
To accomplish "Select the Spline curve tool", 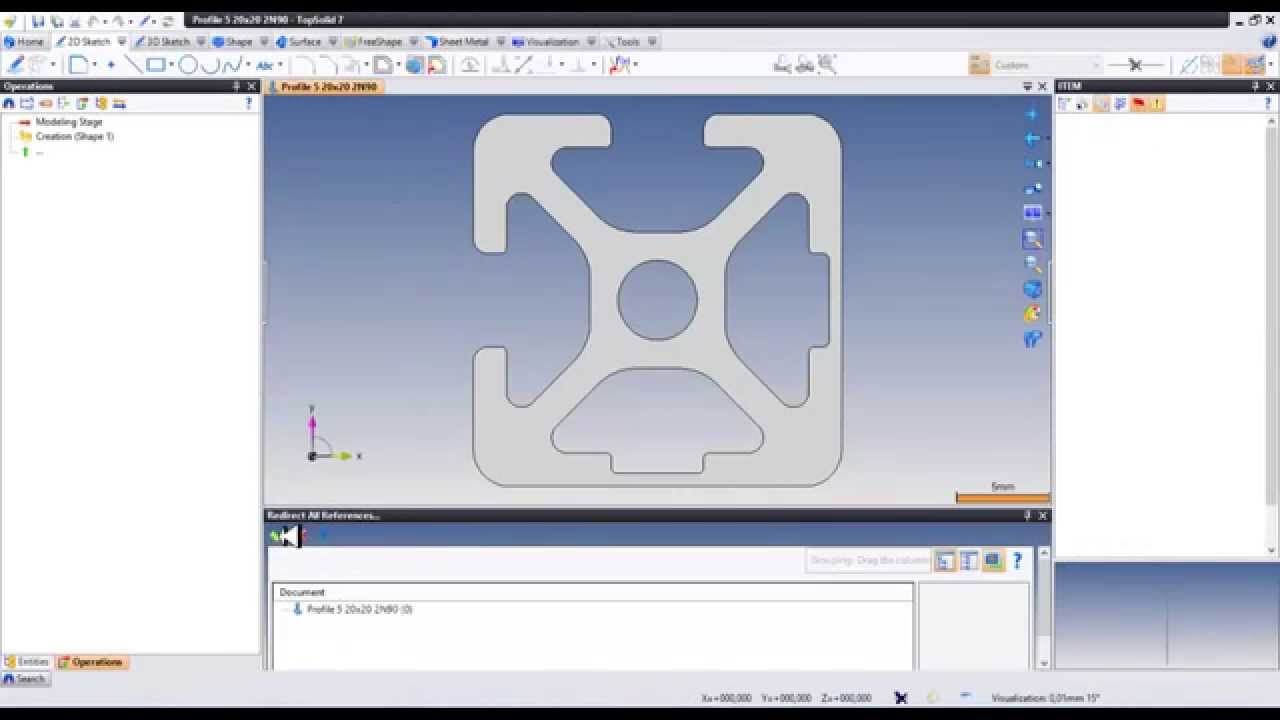I will 232,65.
